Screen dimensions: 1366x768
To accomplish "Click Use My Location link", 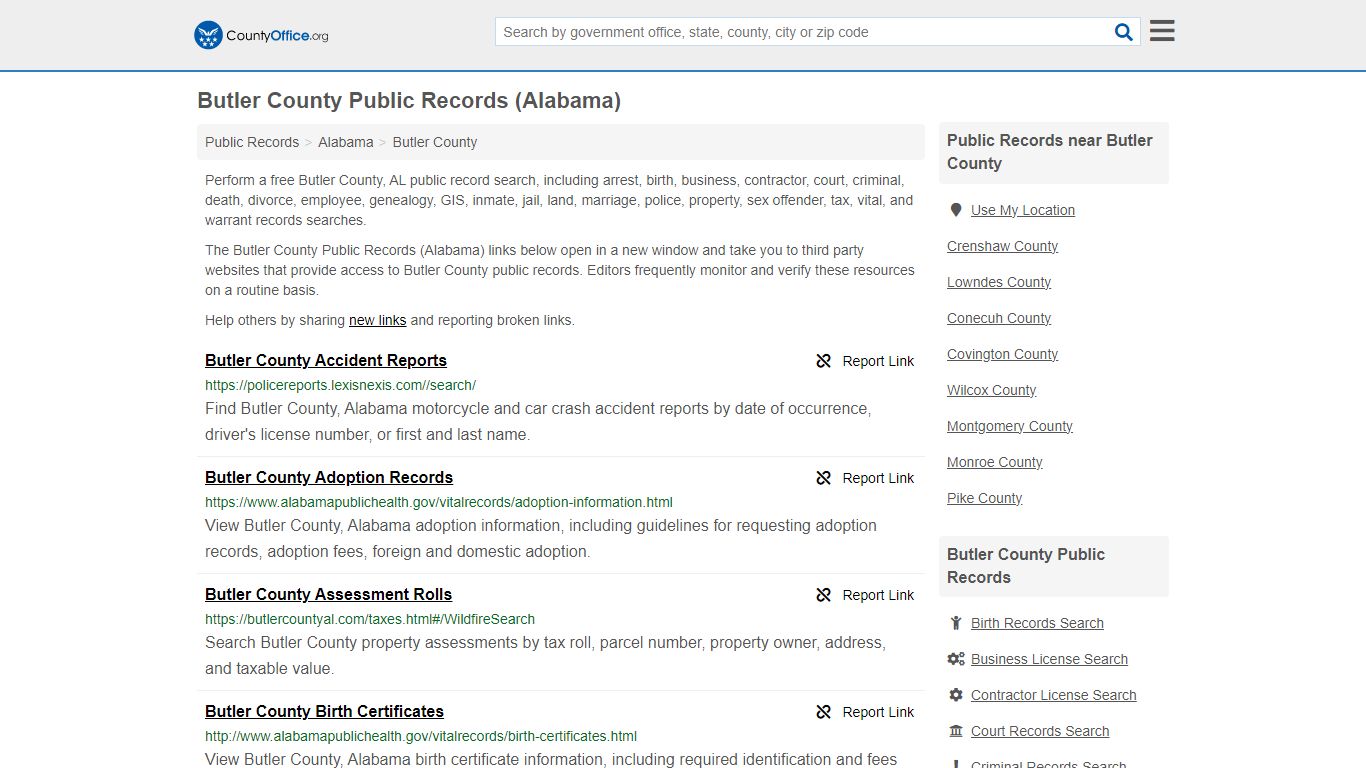I will 1023,210.
